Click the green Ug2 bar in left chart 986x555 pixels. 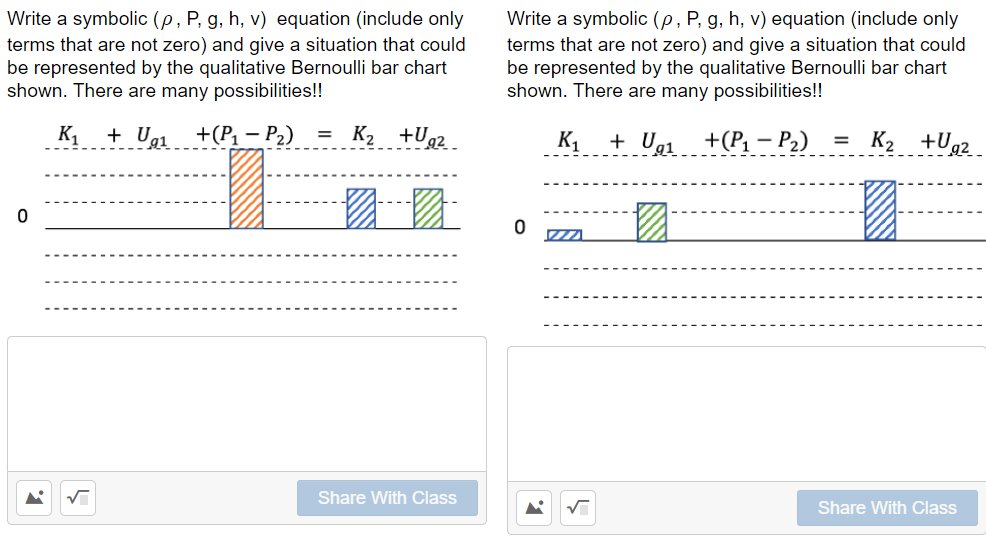[x=428, y=208]
